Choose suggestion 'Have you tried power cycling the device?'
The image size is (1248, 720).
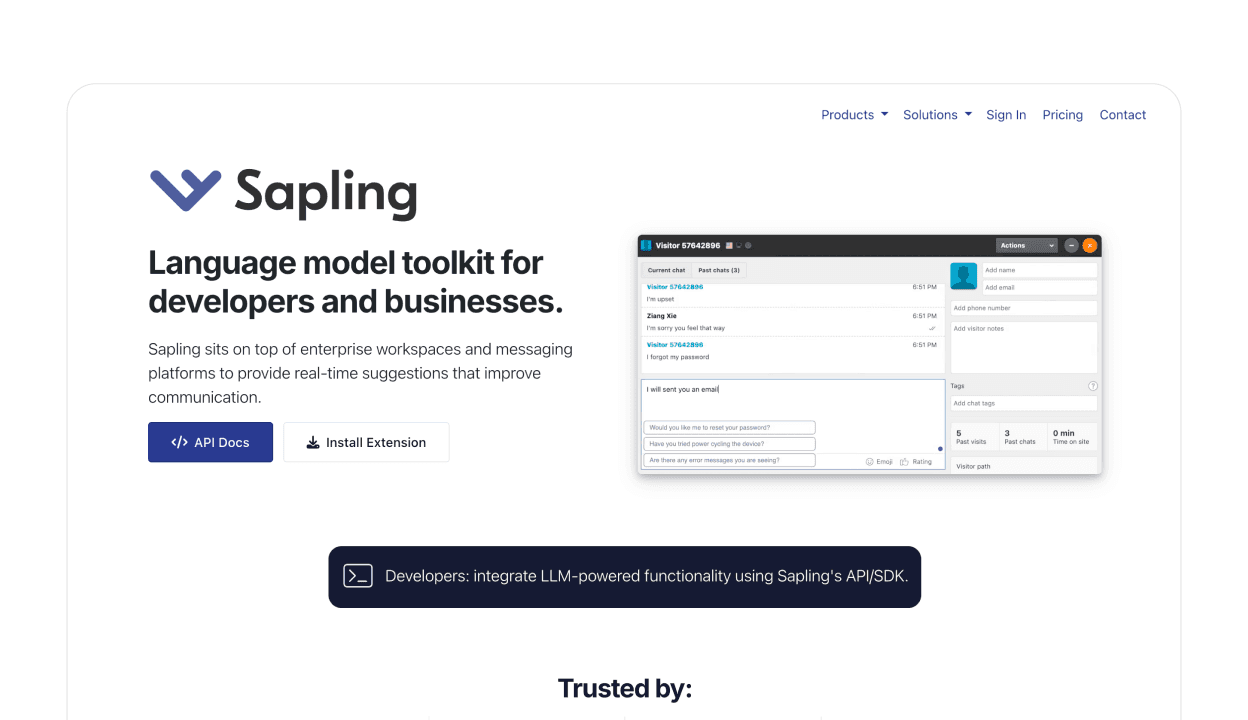(x=729, y=444)
